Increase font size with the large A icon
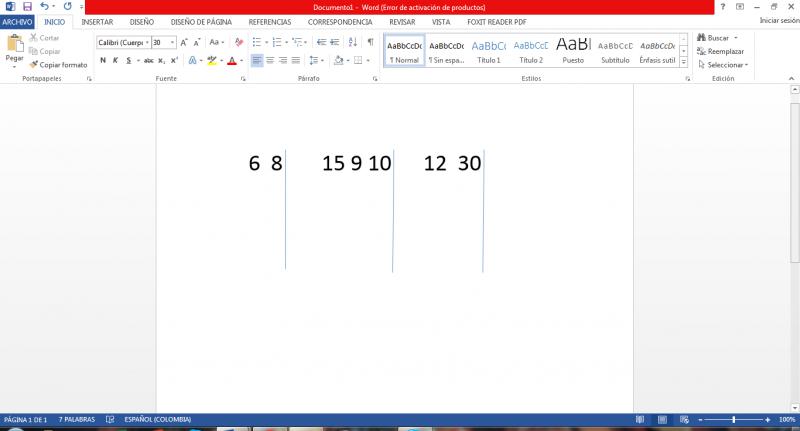Image resolution: width=800 pixels, height=431 pixels. pyautogui.click(x=184, y=43)
